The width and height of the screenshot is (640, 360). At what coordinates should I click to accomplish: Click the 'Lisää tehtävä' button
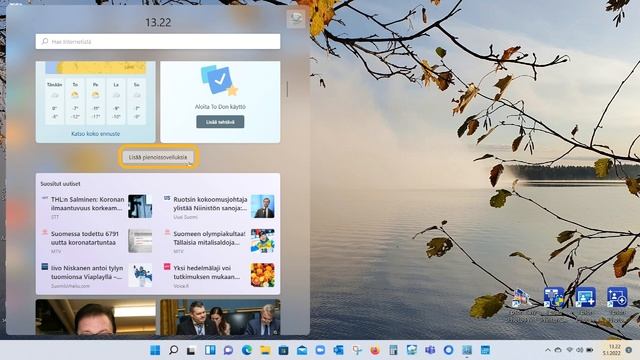click(220, 122)
